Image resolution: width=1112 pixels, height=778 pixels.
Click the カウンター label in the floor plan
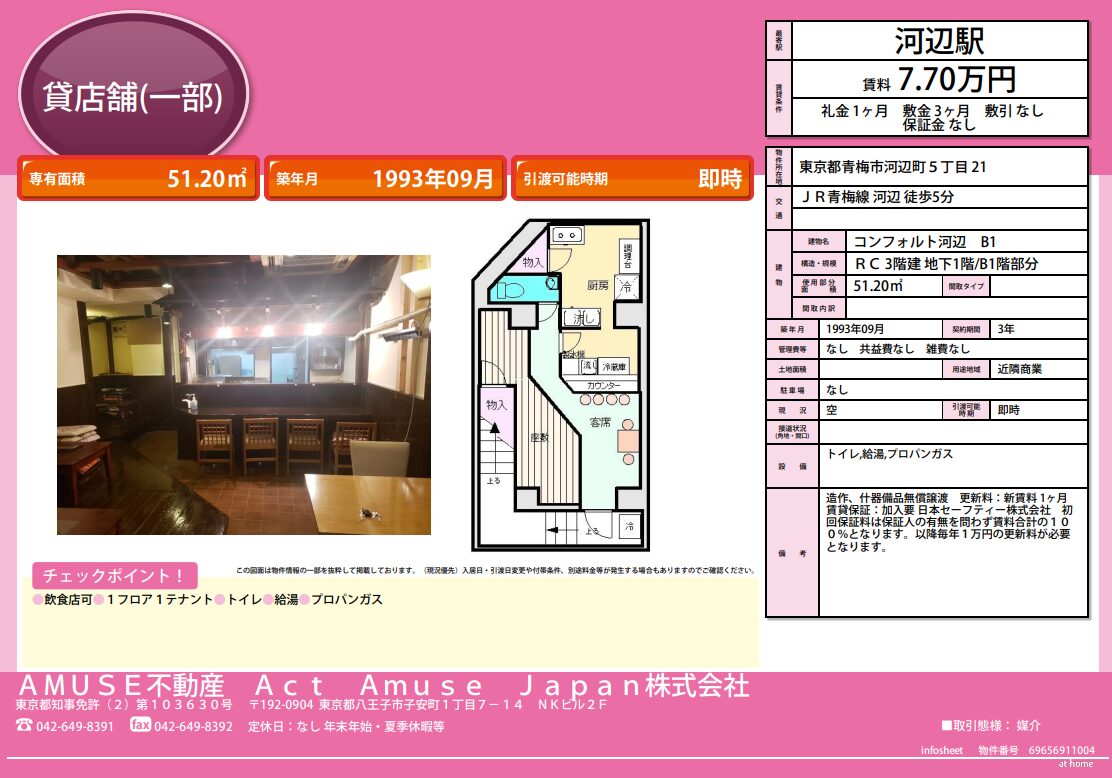coord(603,386)
